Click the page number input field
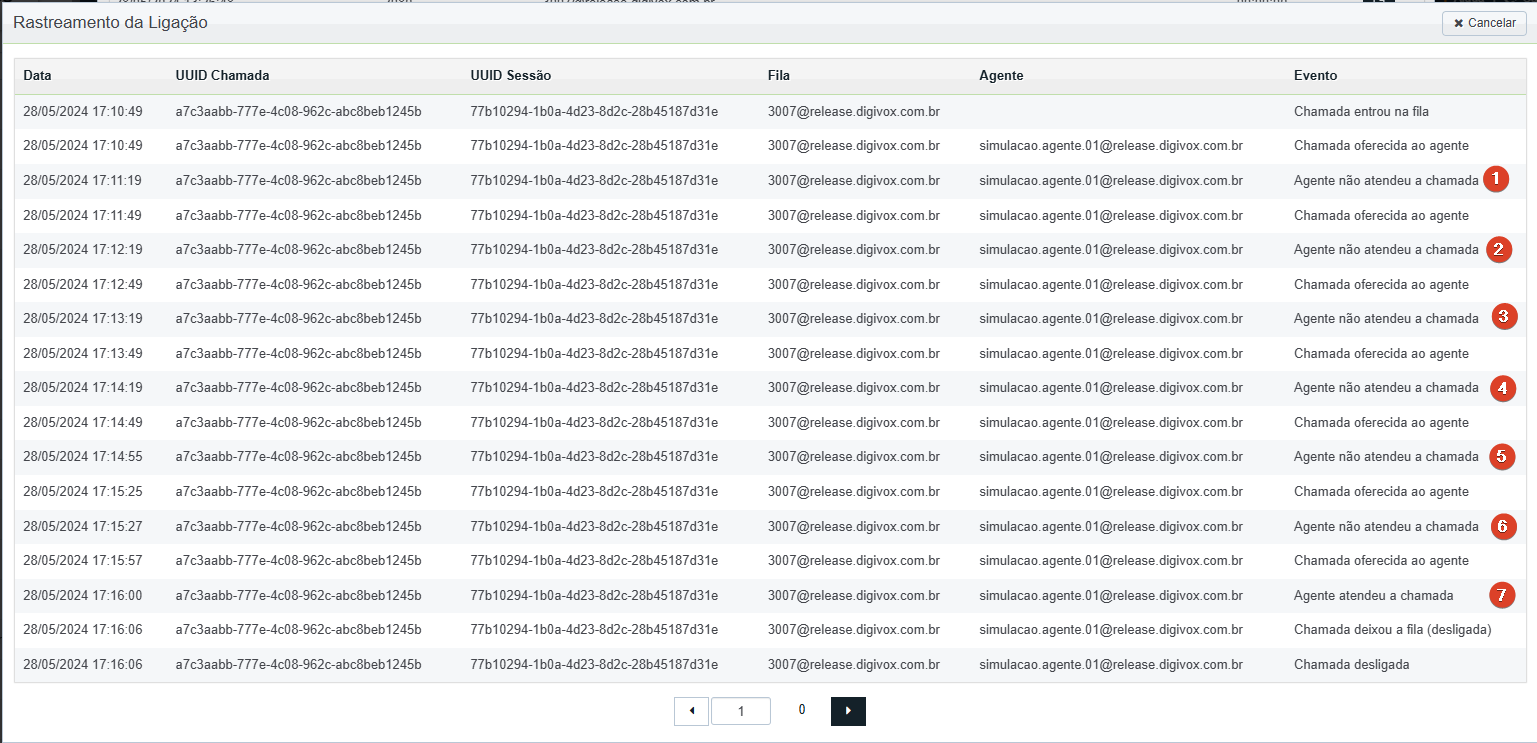Viewport: 1537px width, 743px height. (x=741, y=711)
